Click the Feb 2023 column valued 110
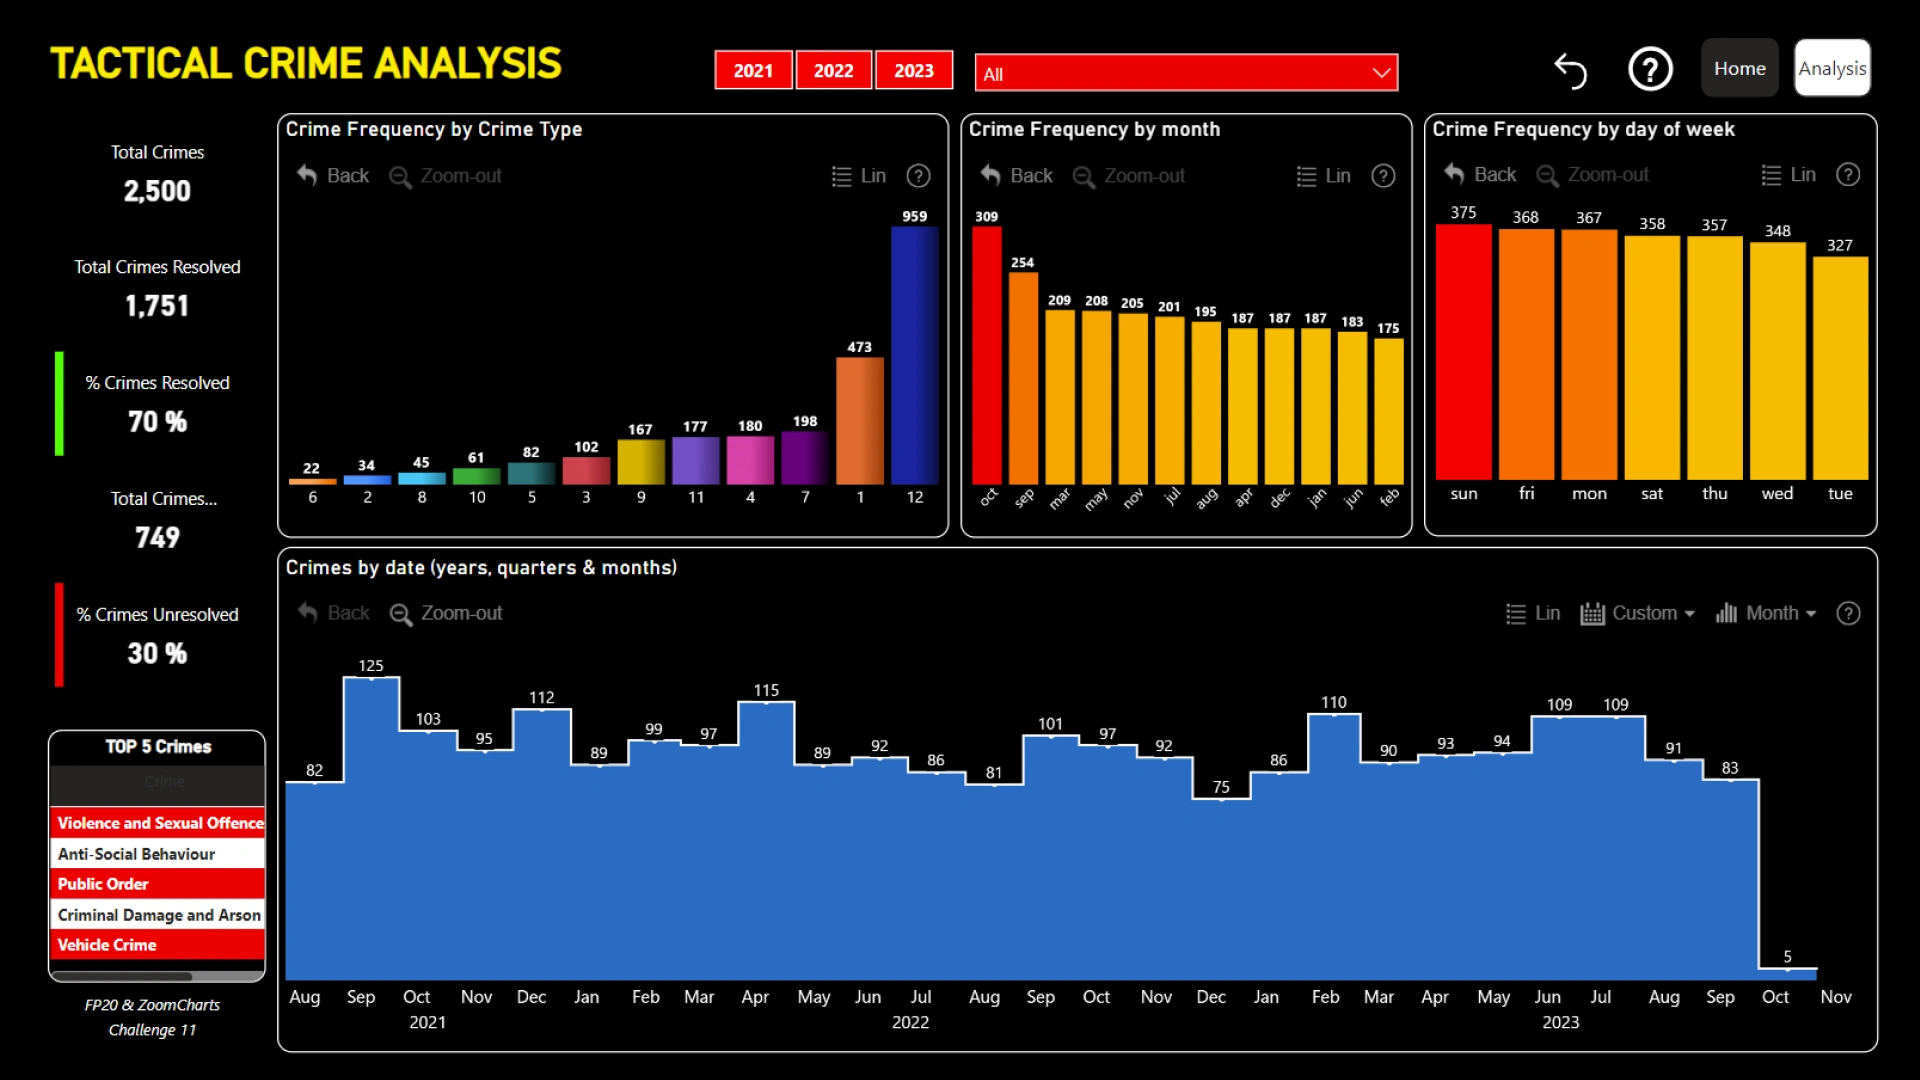Viewport: 1920px width, 1080px height. coord(1334,846)
